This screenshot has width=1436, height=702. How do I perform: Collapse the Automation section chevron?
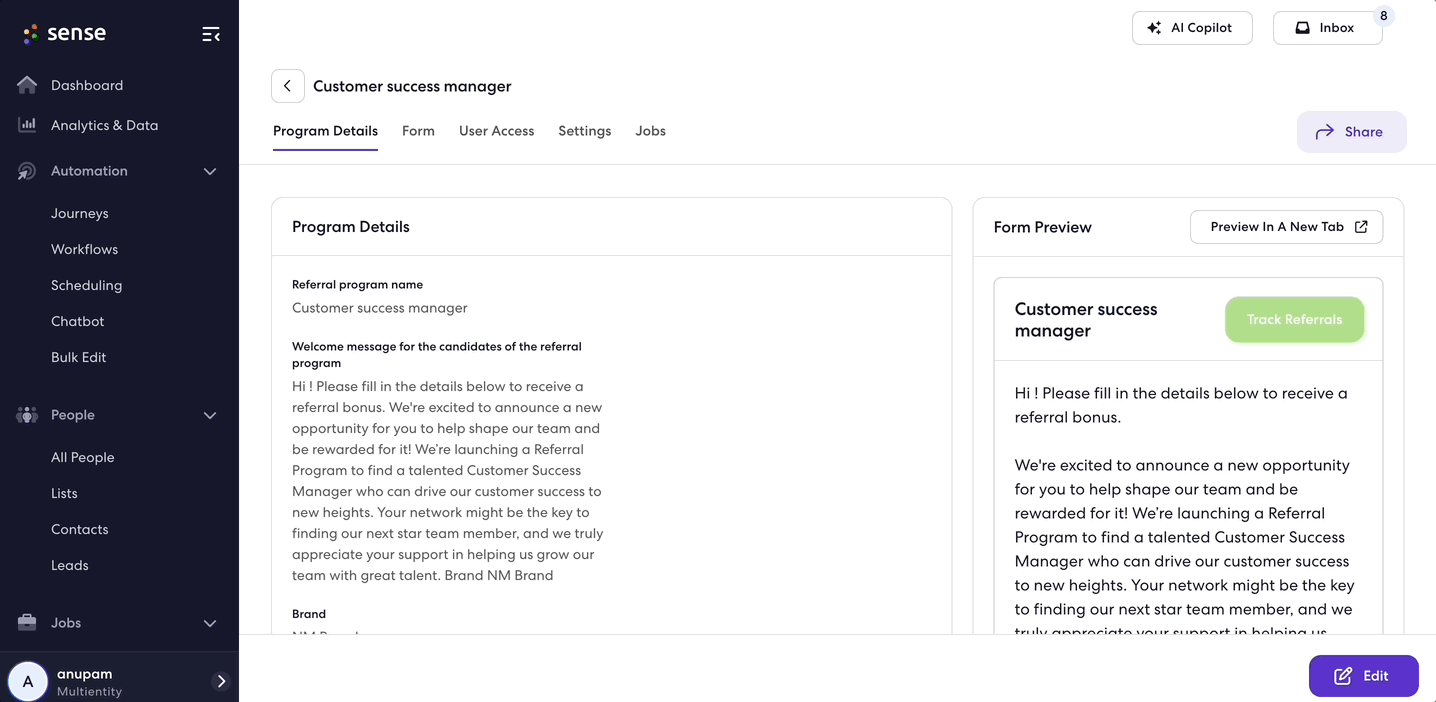(210, 171)
